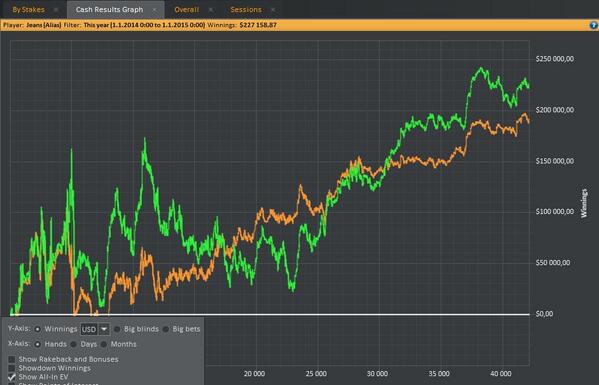Select the Cash Results Graph tab
This screenshot has width=599, height=385.
(x=109, y=10)
